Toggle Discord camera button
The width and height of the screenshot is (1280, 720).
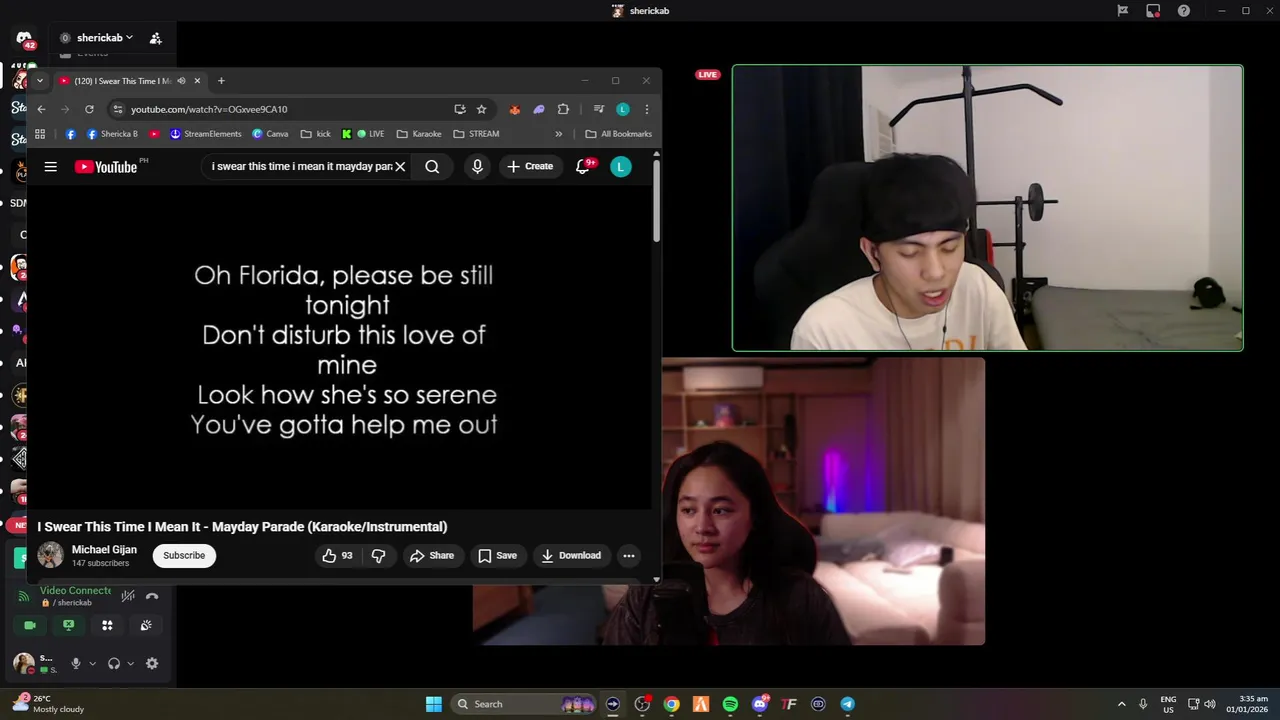click(30, 625)
